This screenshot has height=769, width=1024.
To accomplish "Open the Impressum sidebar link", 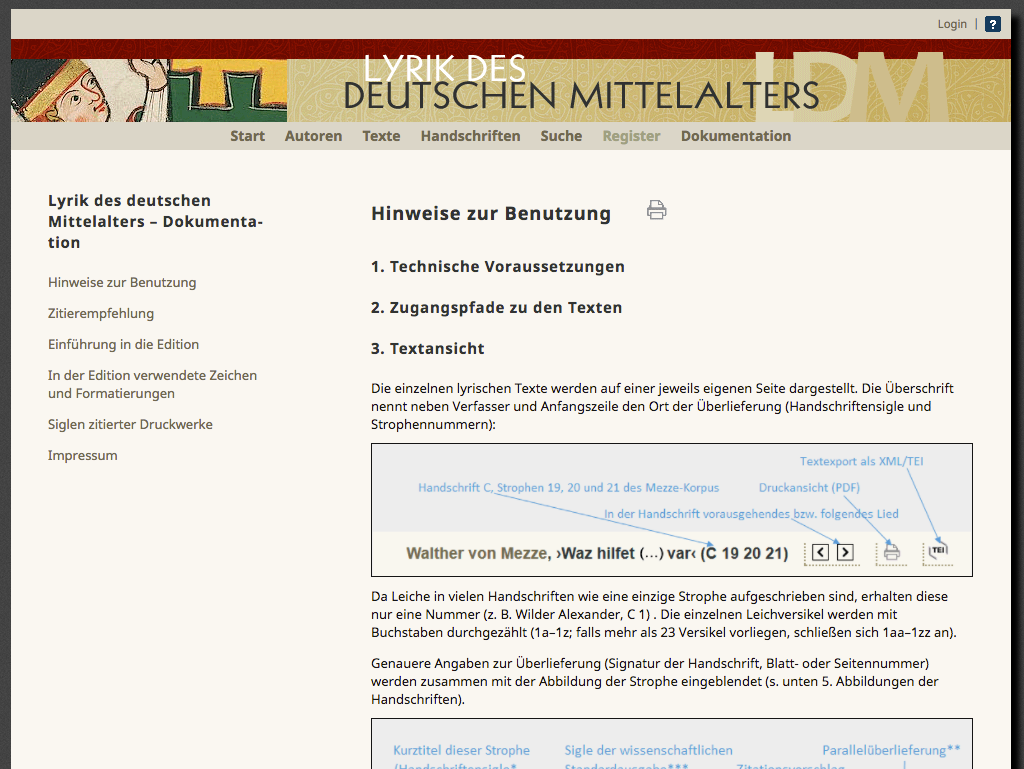I will [x=82, y=456].
